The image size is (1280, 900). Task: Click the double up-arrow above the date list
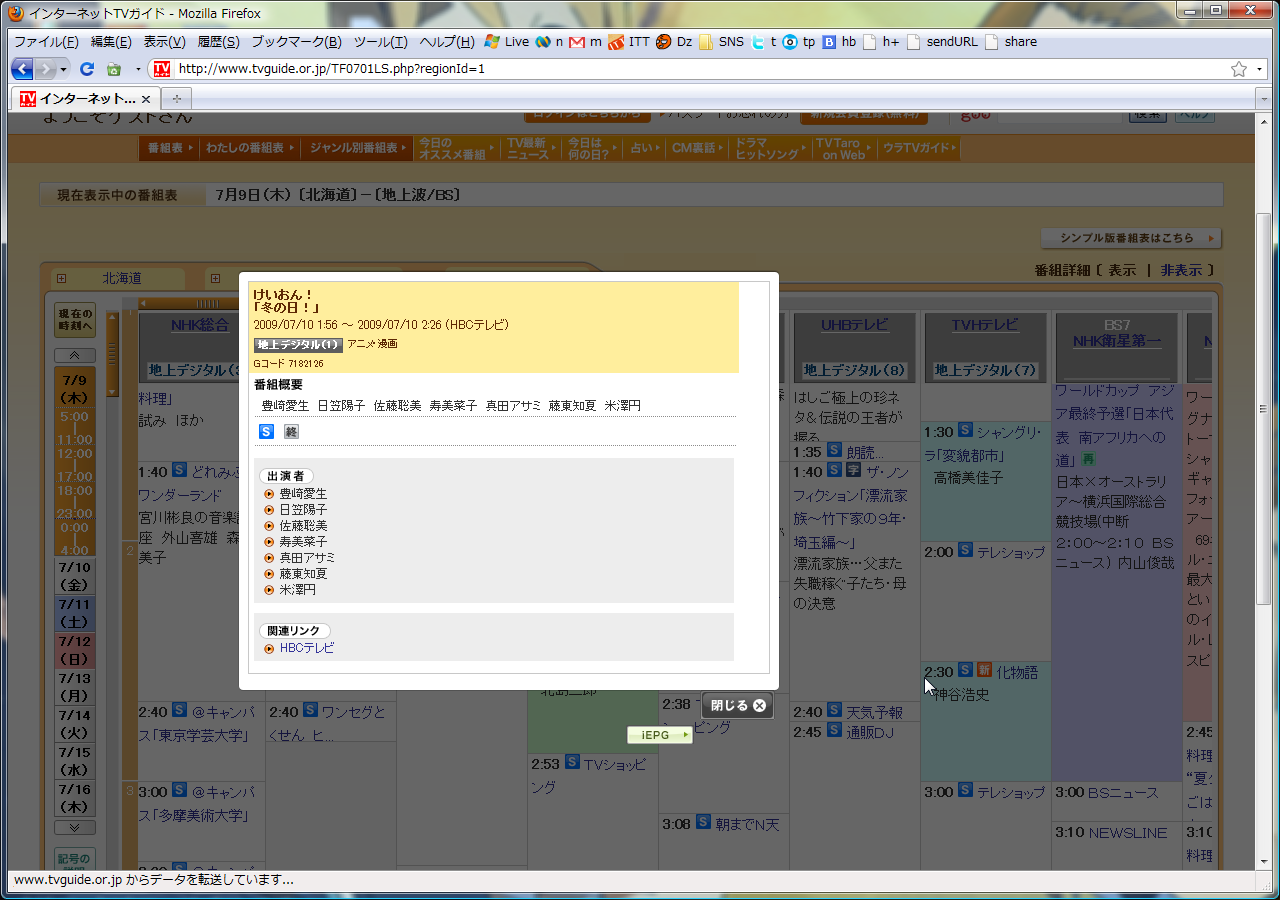click(75, 355)
